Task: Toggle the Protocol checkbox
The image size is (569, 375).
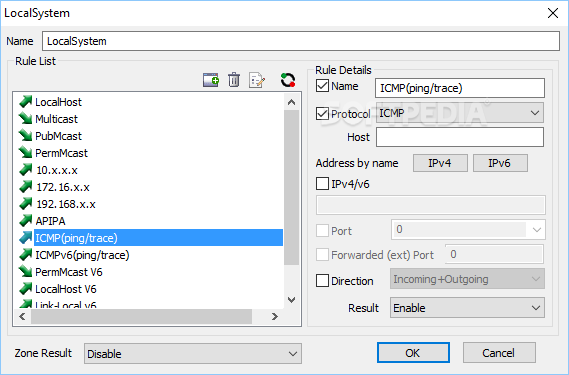Action: [322, 114]
